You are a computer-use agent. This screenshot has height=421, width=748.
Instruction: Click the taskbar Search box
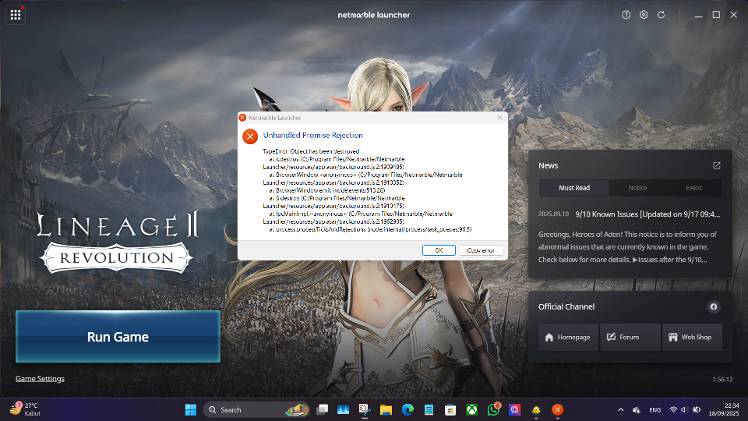tap(257, 410)
